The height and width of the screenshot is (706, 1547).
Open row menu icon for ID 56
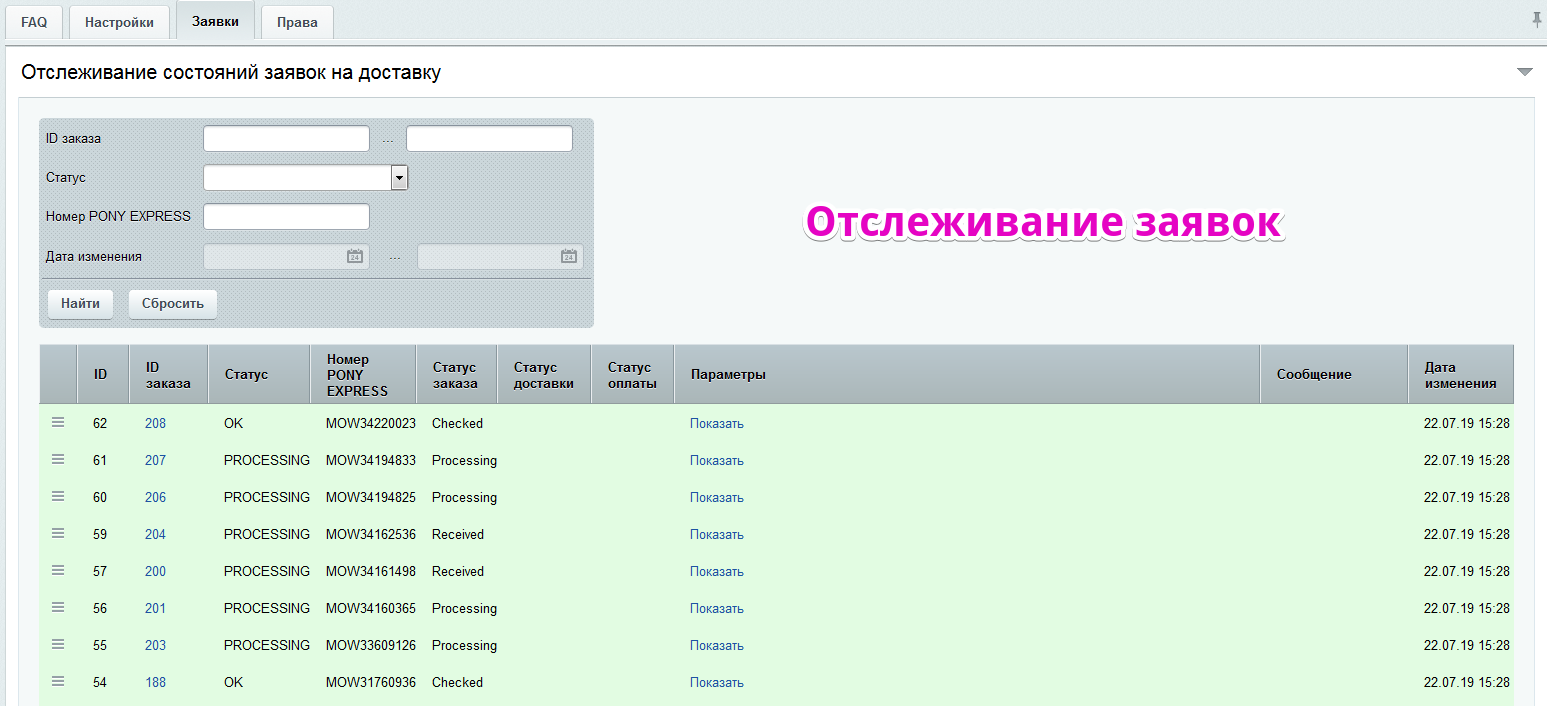pyautogui.click(x=58, y=608)
